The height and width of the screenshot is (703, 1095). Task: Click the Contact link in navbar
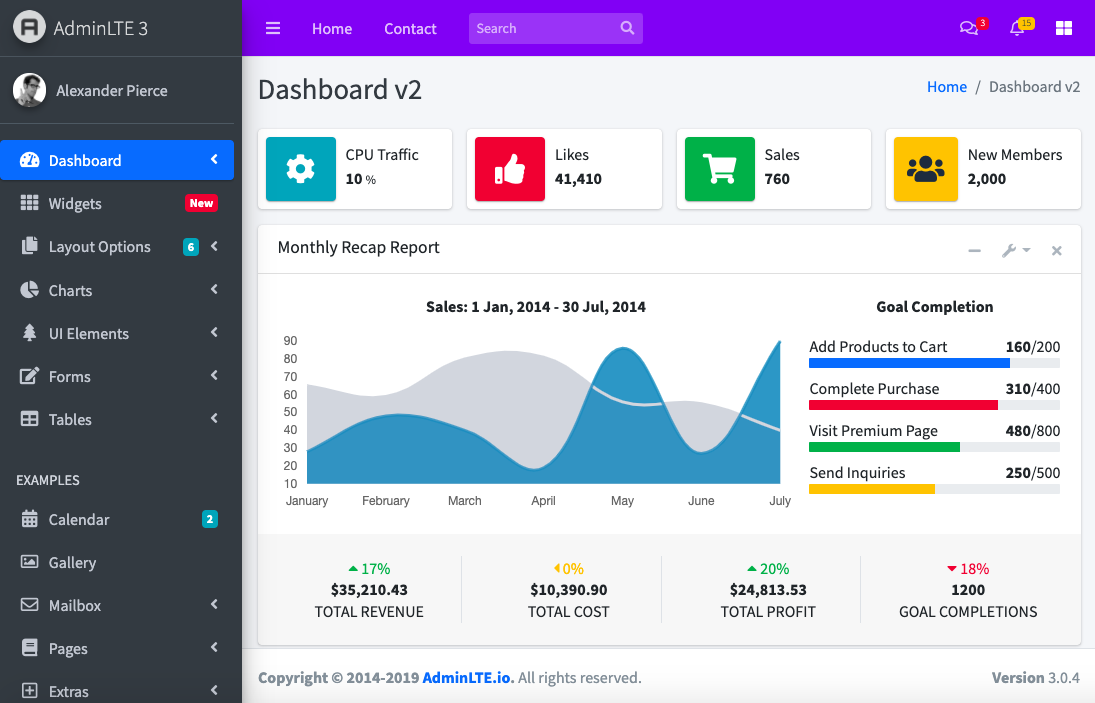tap(410, 28)
